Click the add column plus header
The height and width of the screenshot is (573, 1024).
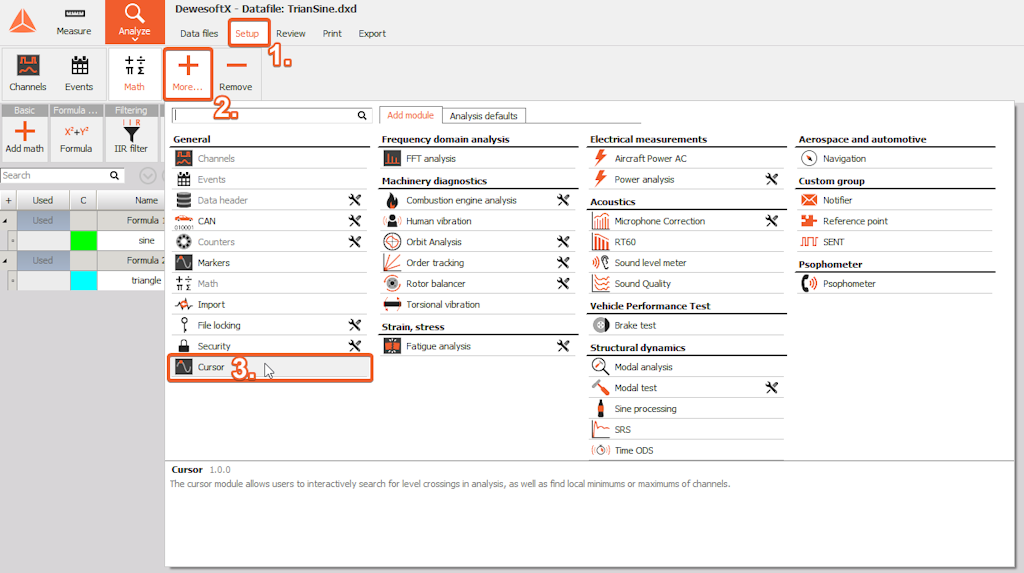[8, 201]
